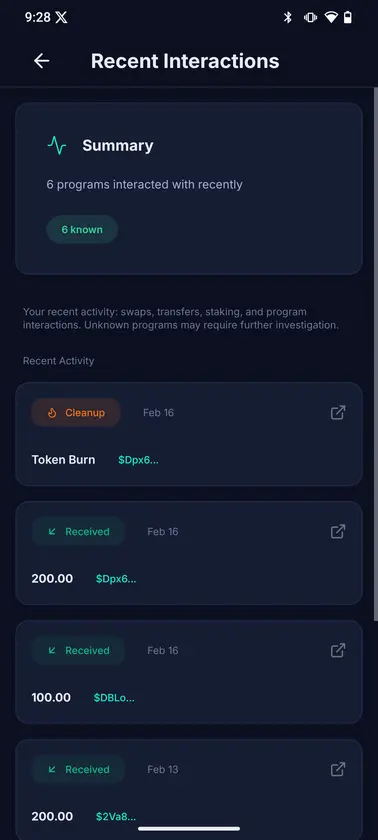
Task: Tap the Received badge on 100.00 entry
Action: point(78,650)
